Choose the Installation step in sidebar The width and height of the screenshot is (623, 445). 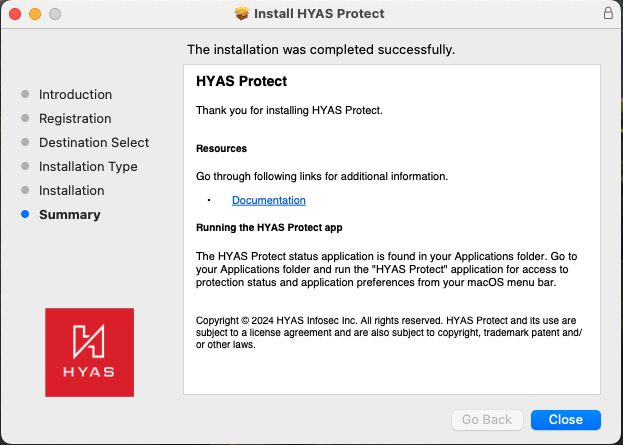pyautogui.click(x=71, y=190)
